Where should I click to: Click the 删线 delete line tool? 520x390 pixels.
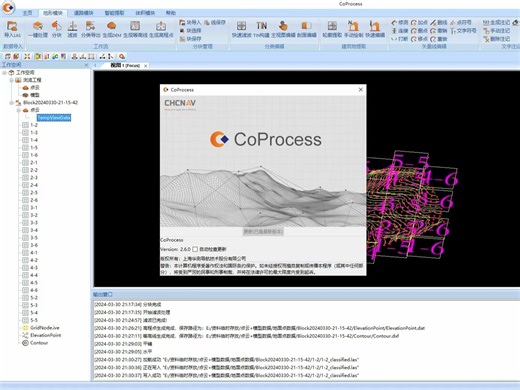coord(439,22)
